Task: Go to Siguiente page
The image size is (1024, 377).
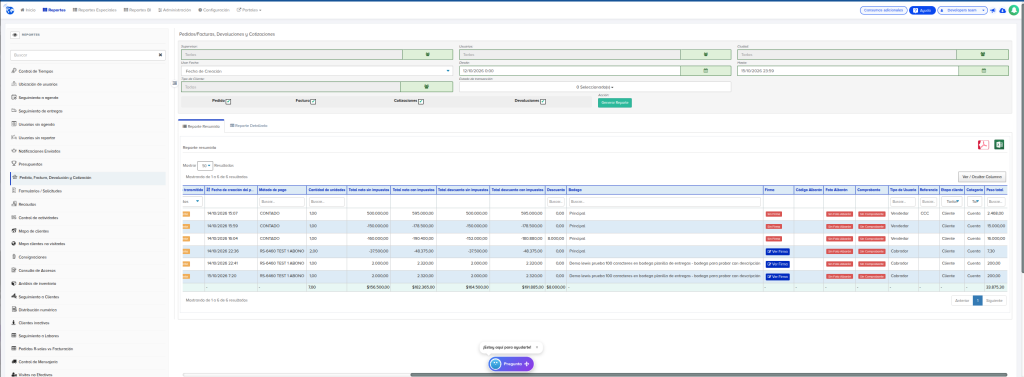Action: tap(994, 301)
